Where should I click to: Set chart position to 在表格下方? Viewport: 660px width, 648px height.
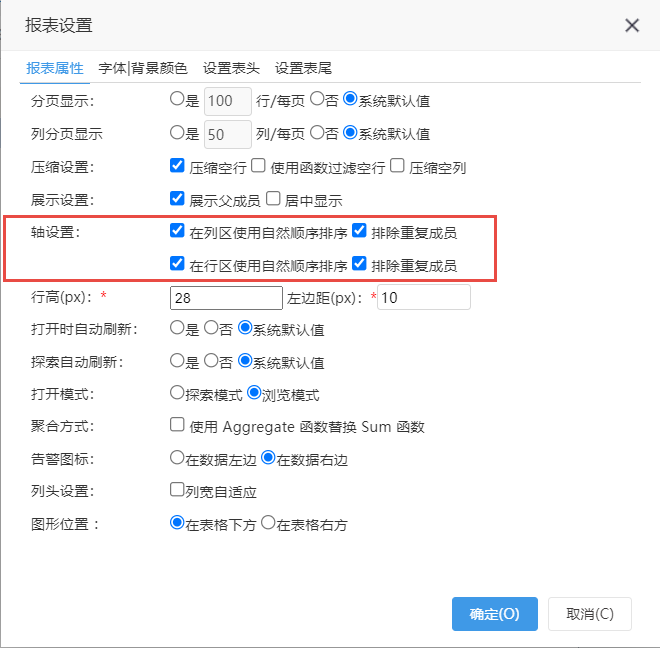coord(177,523)
